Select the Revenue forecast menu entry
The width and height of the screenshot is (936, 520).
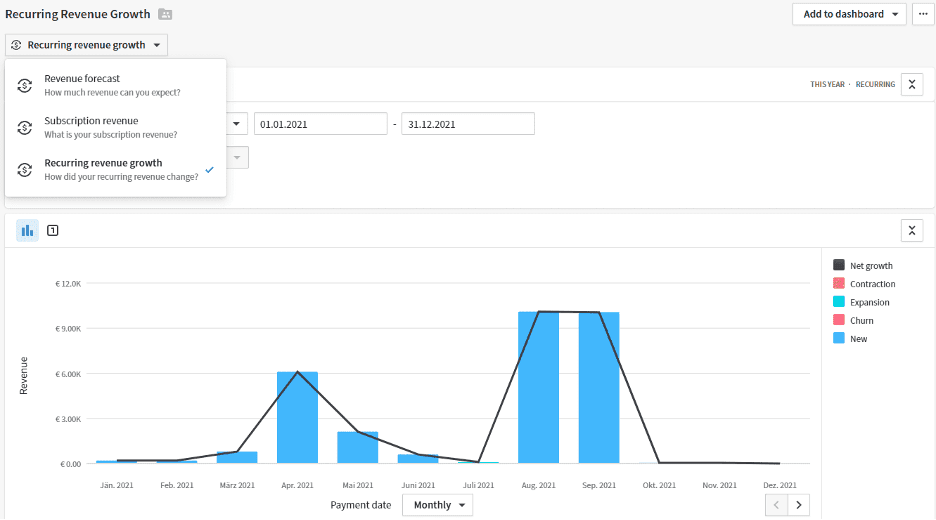[115, 85]
